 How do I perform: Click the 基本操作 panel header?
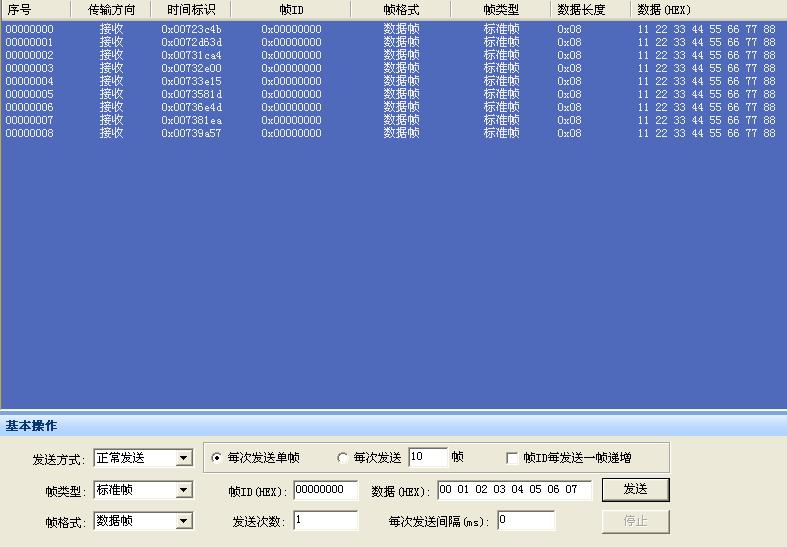(x=394, y=426)
